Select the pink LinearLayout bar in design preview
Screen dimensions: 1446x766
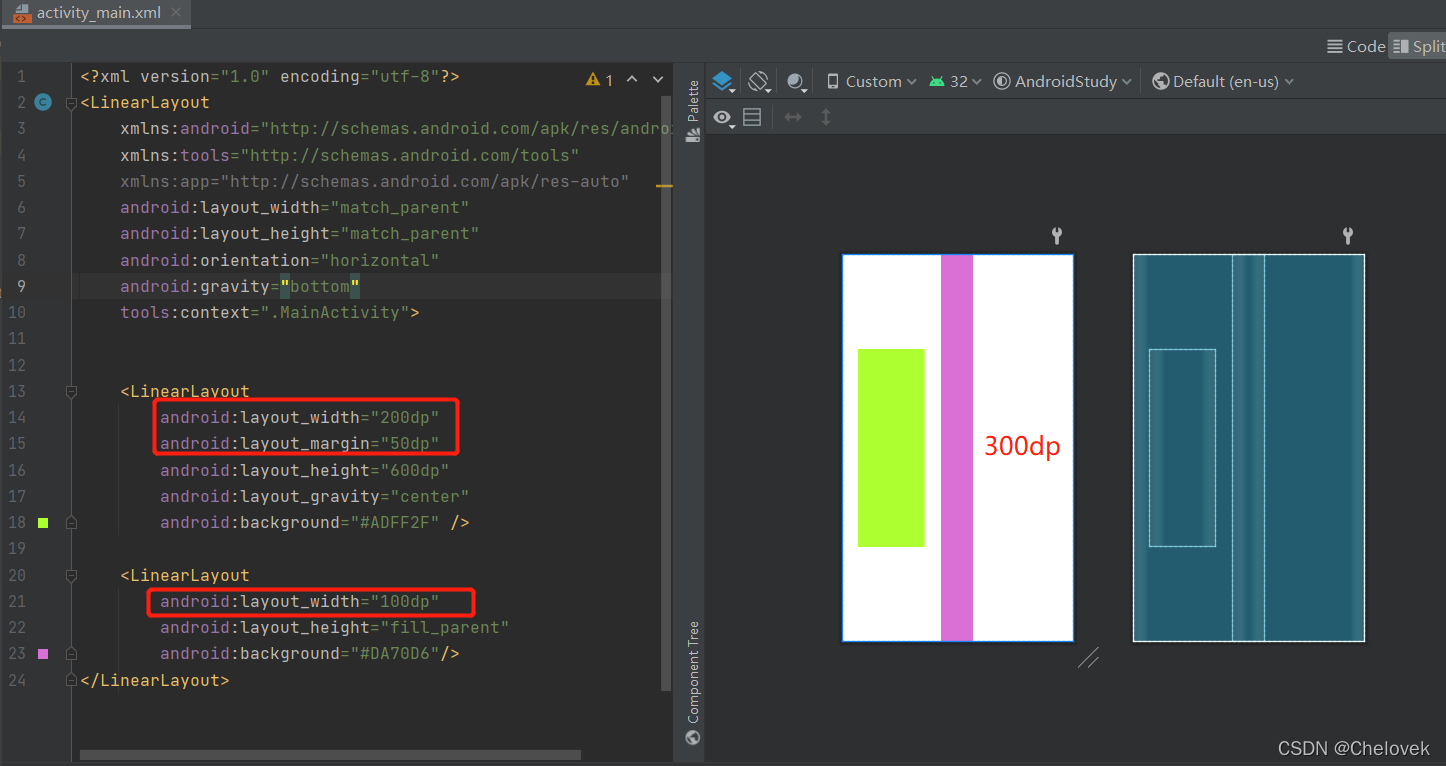957,448
